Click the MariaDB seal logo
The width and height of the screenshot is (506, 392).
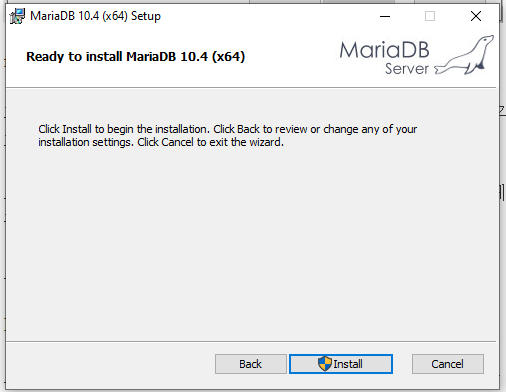464,55
